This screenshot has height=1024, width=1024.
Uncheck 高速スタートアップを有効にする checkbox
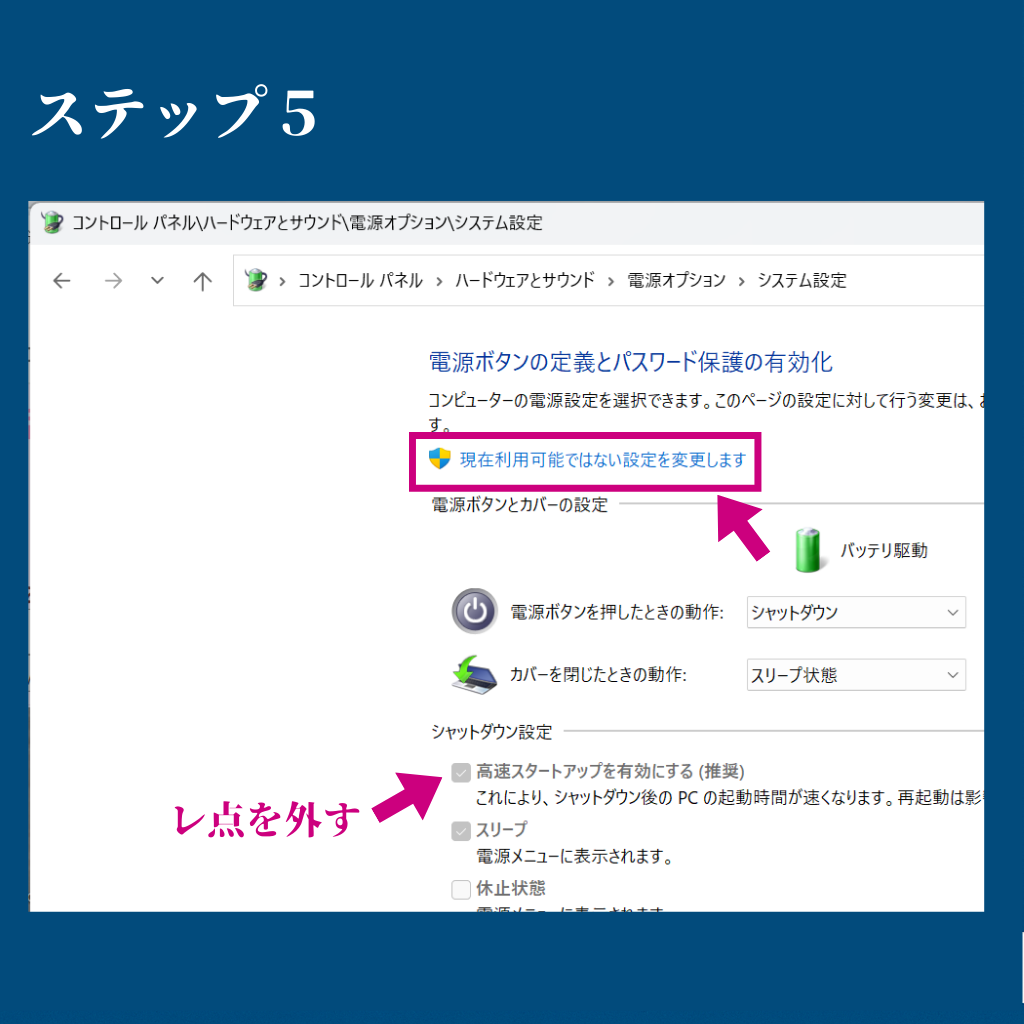(461, 773)
